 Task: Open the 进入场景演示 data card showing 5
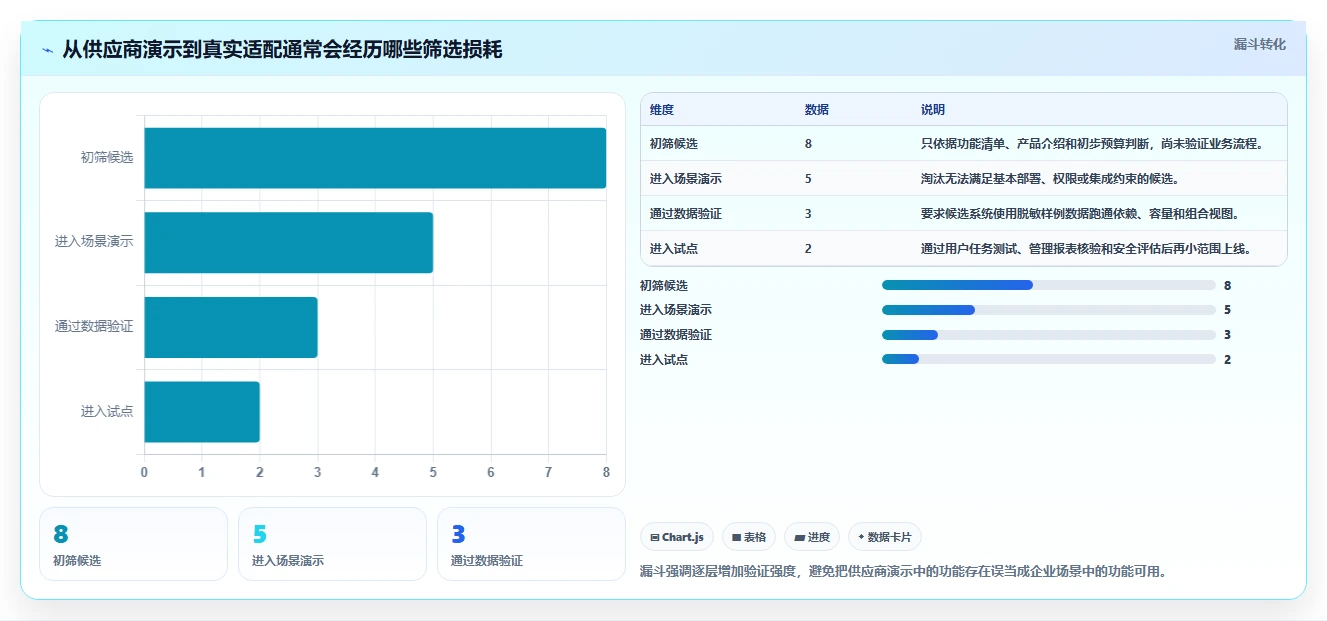[332, 544]
